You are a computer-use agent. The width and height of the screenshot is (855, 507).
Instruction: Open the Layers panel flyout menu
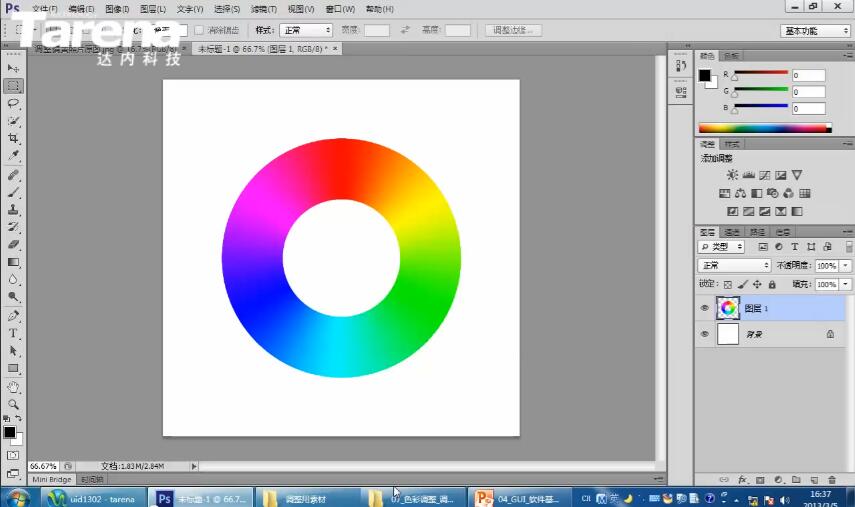pos(848,232)
